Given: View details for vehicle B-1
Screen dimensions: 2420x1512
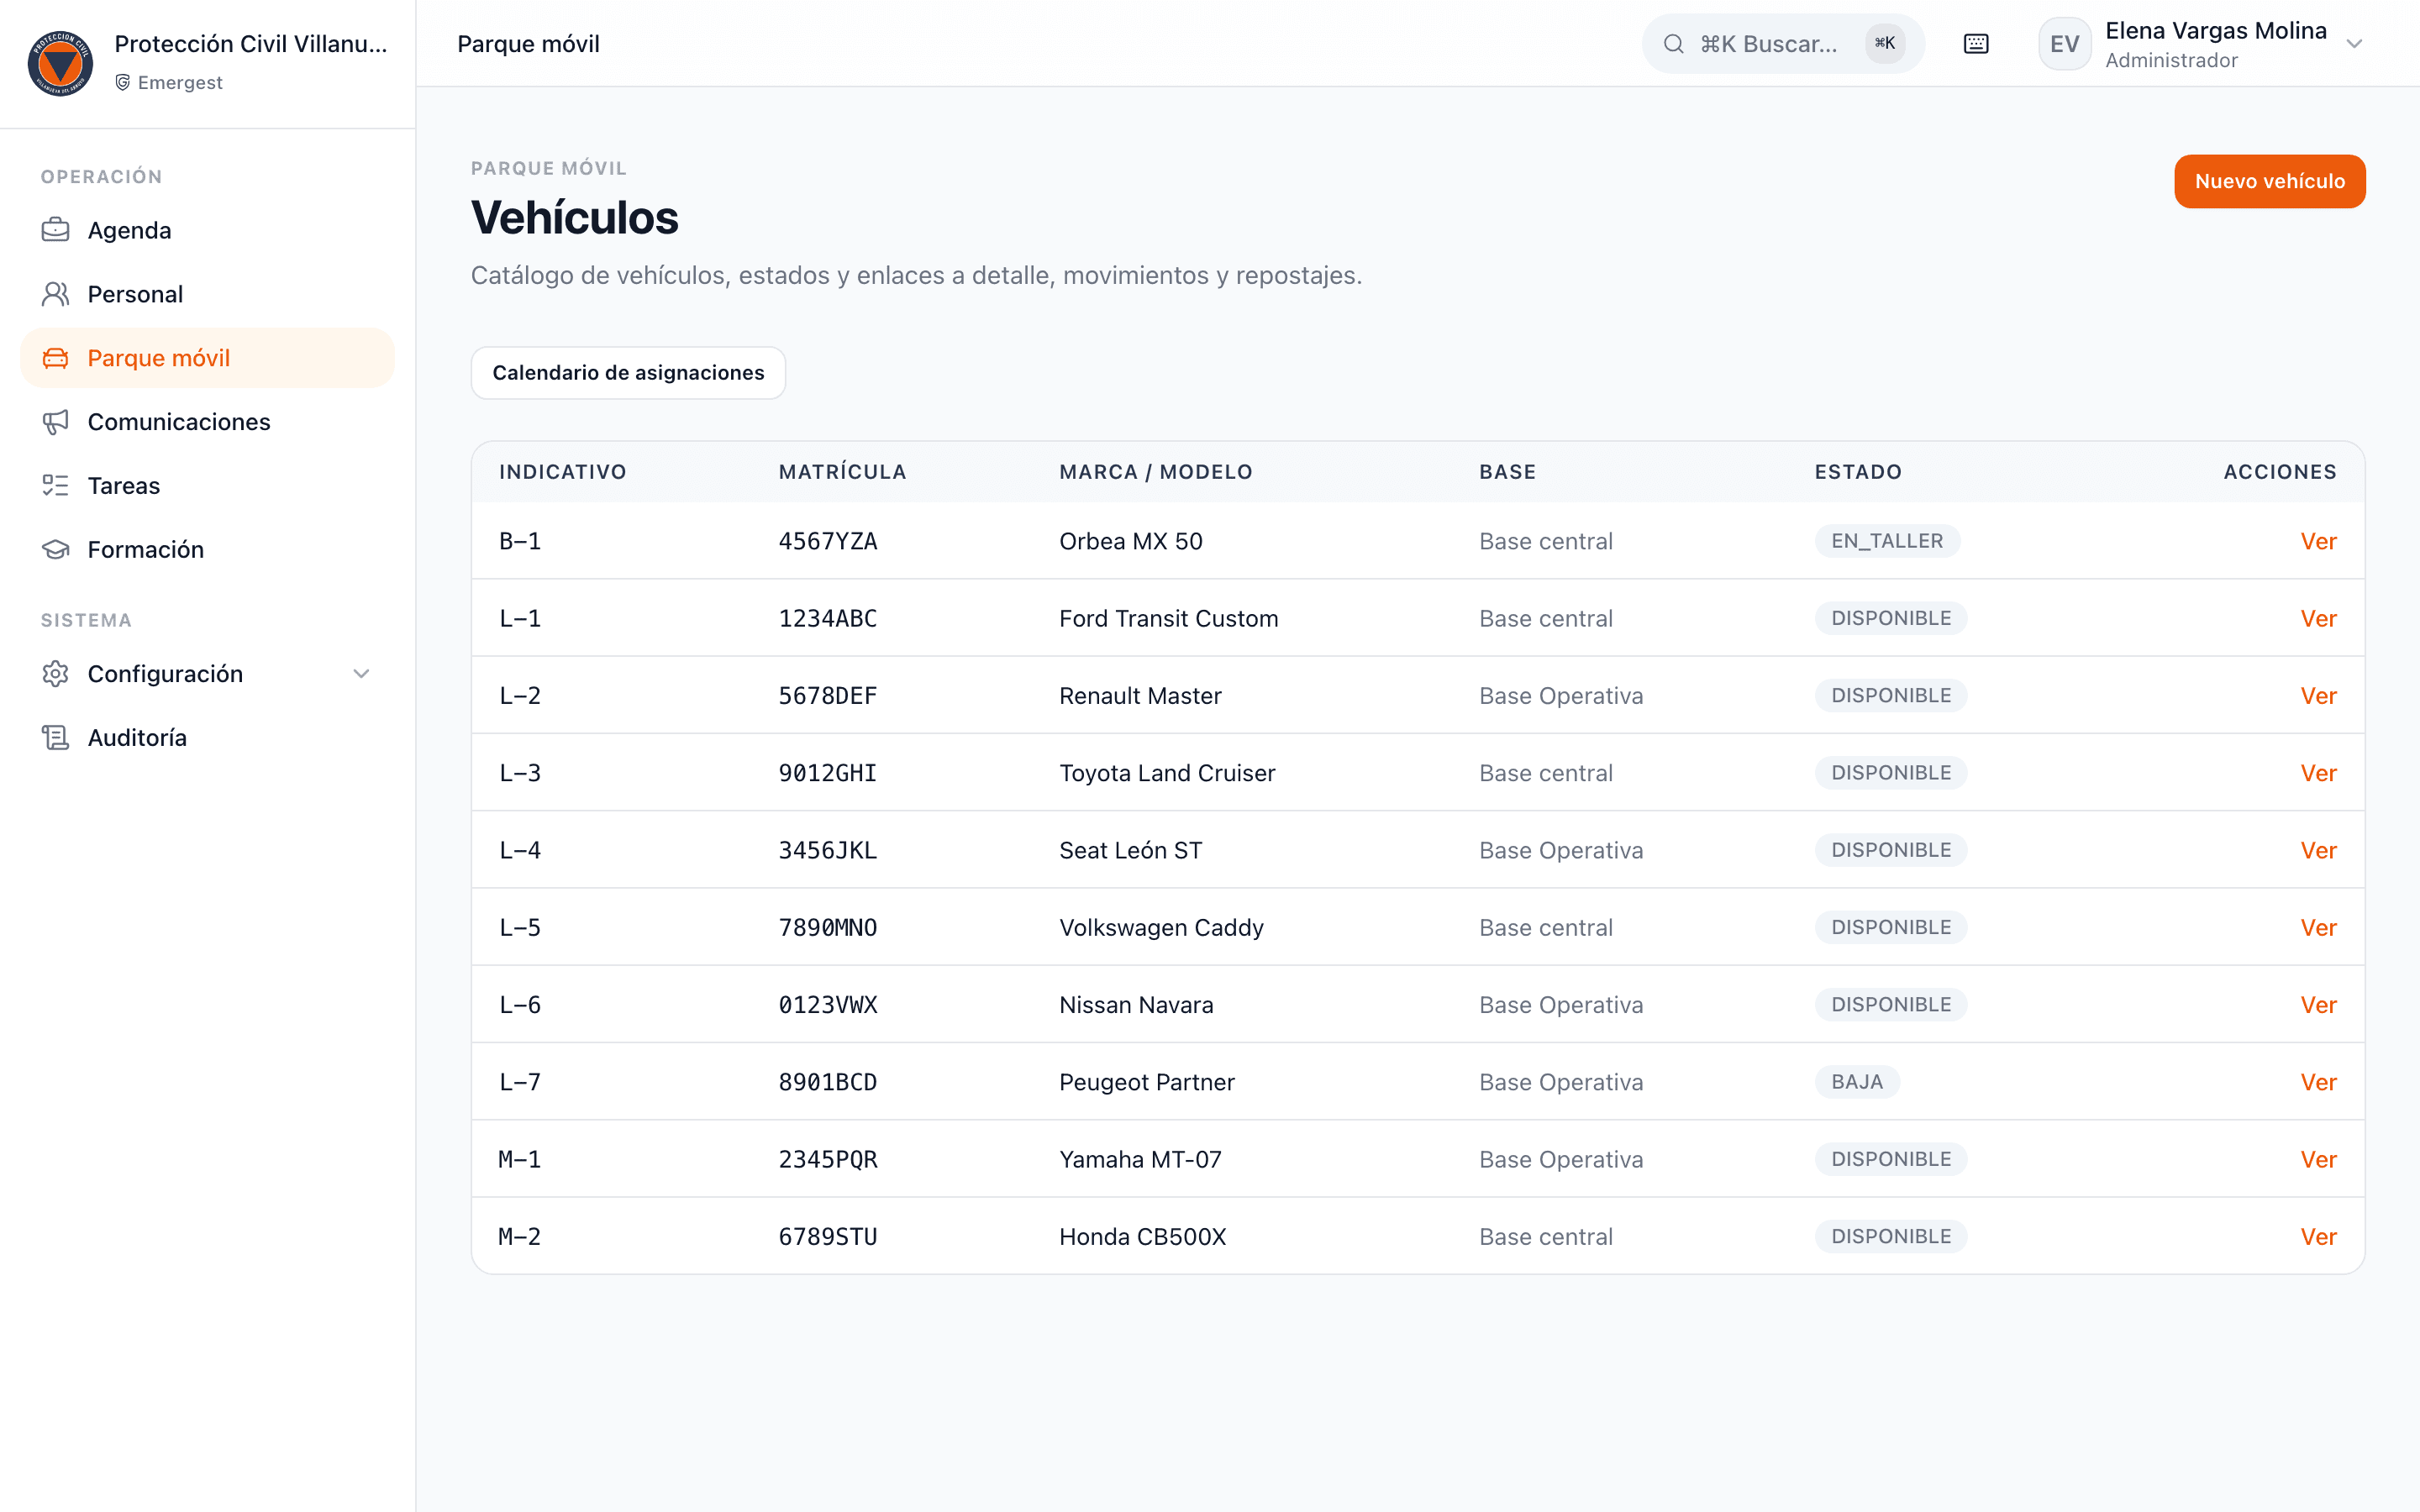Looking at the screenshot, I should [x=2318, y=541].
